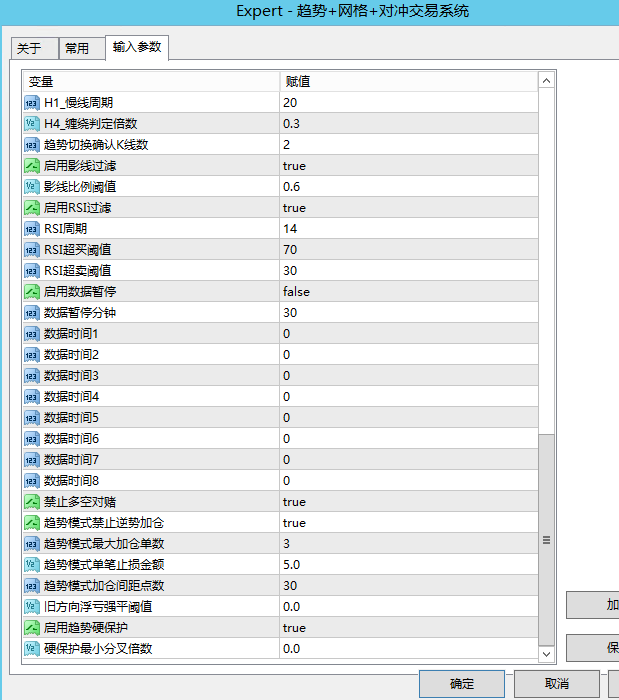Click the integer icon beside 数据时间2
The width and height of the screenshot is (619, 700).
(x=32, y=355)
